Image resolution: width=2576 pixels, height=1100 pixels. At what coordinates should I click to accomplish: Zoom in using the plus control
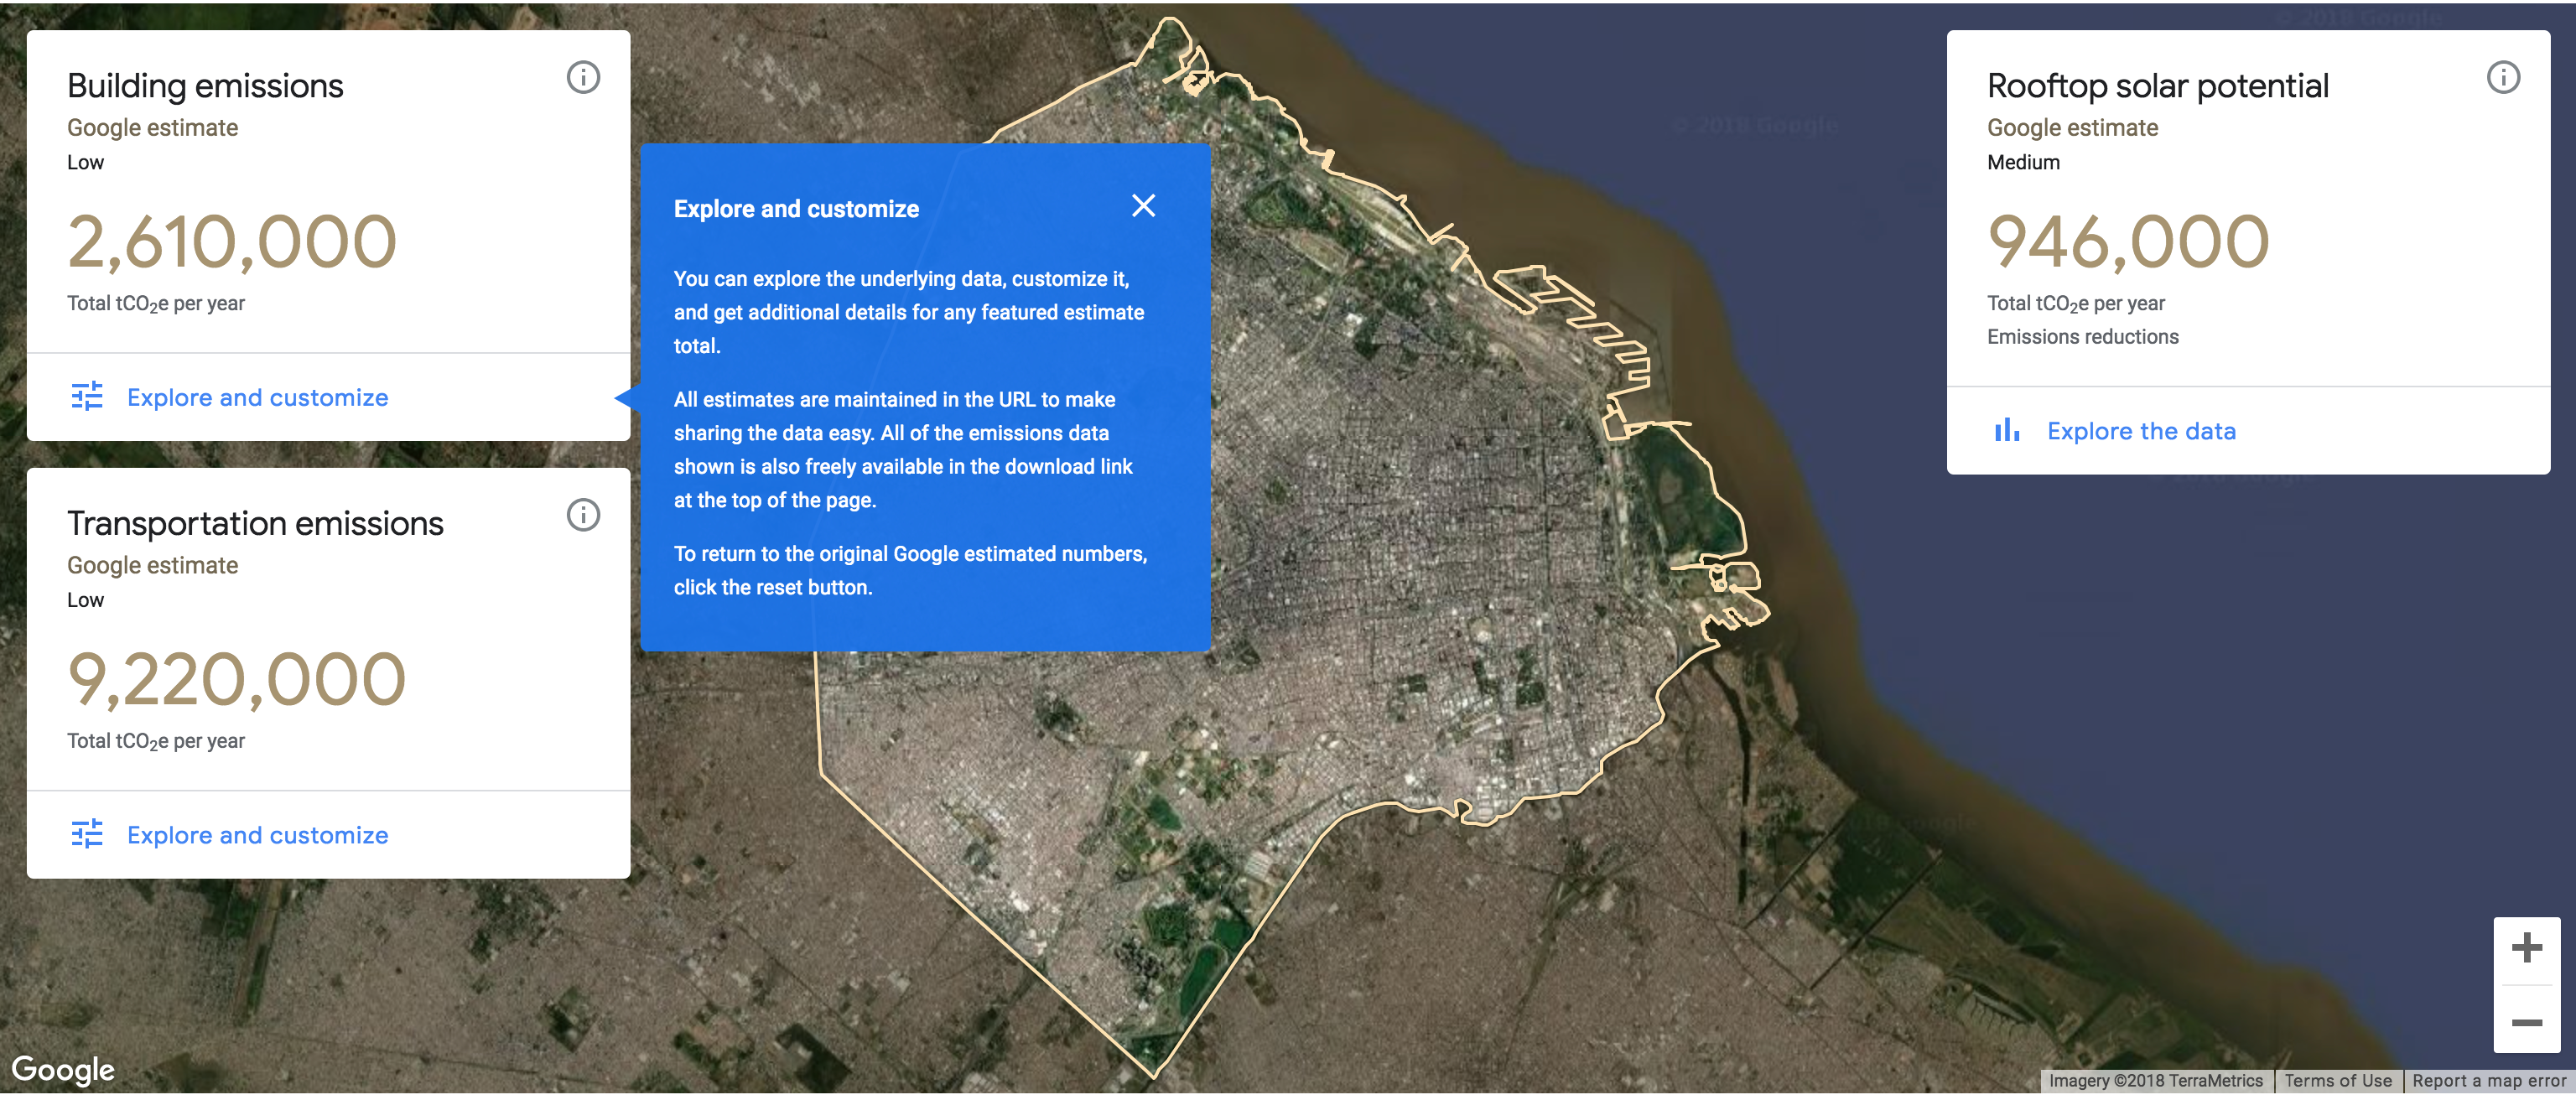coord(2528,948)
